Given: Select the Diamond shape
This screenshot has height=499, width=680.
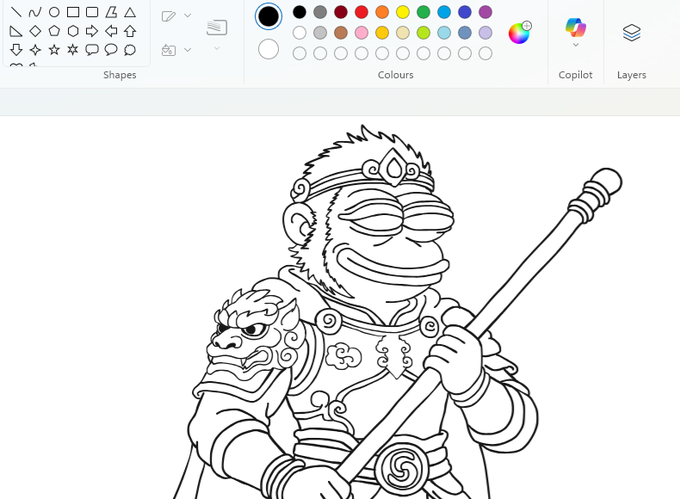Looking at the screenshot, I should point(35,31).
